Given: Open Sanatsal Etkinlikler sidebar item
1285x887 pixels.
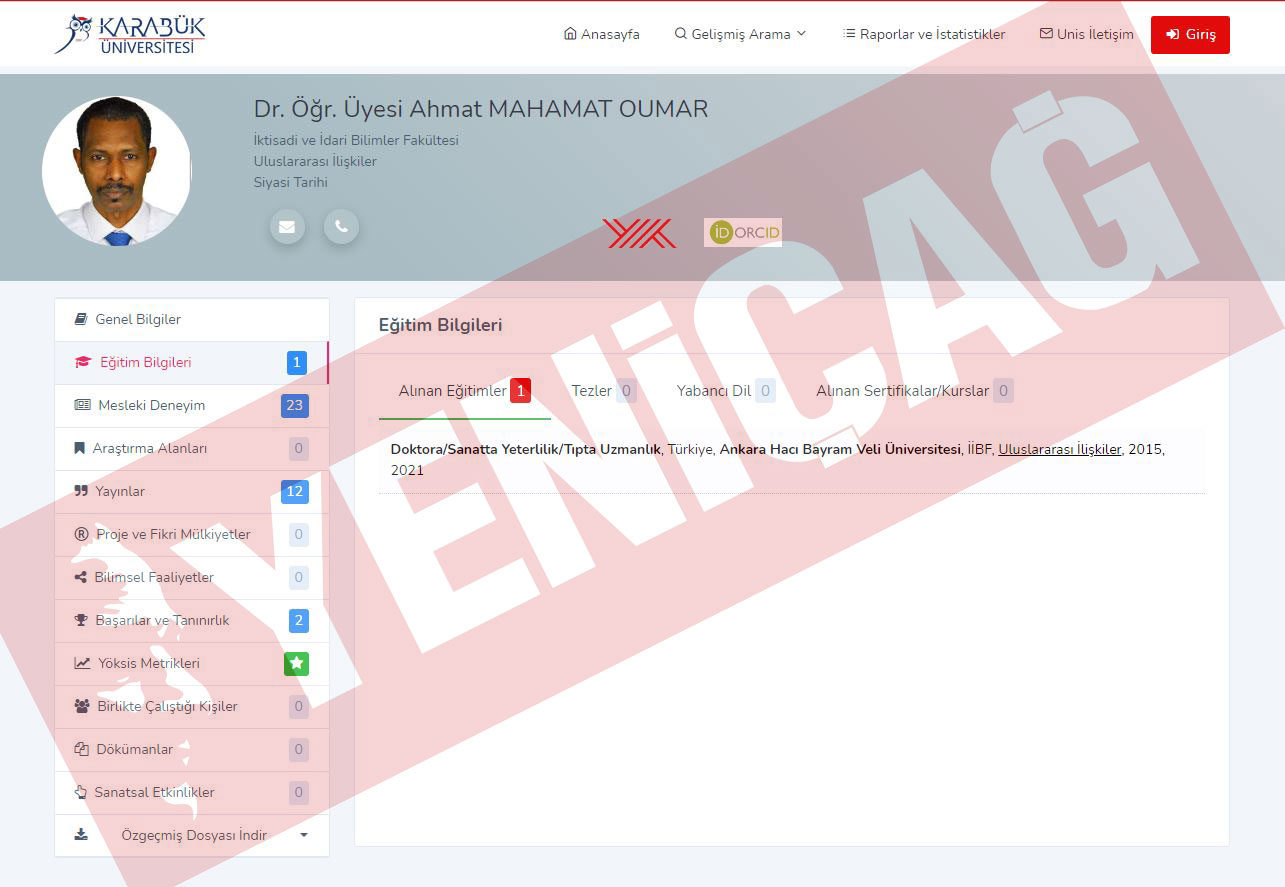Looking at the screenshot, I should (x=192, y=793).
